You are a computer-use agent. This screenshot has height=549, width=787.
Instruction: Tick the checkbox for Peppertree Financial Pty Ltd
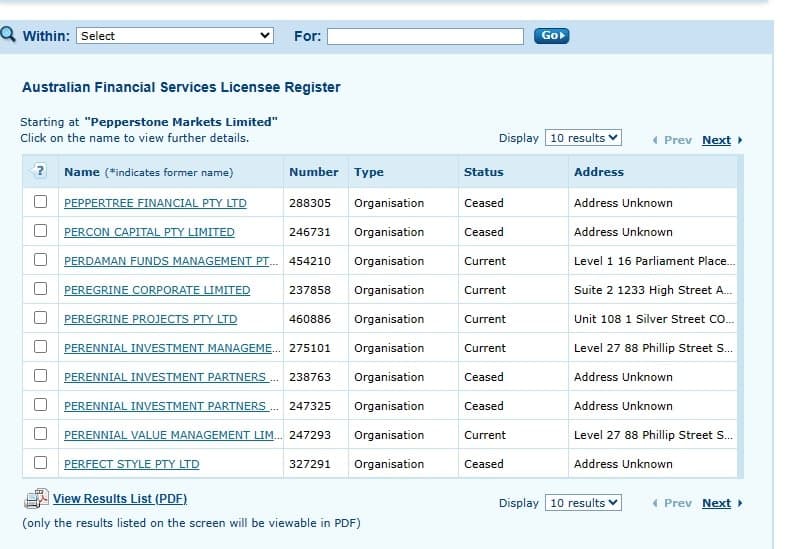coord(41,202)
